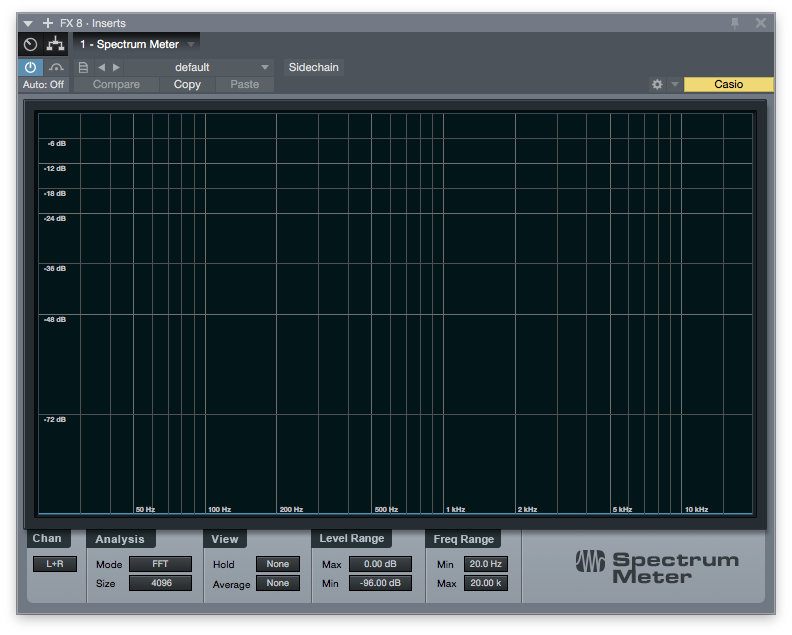The image size is (792, 635).
Task: Go to the previous preset arrow
Action: [101, 68]
